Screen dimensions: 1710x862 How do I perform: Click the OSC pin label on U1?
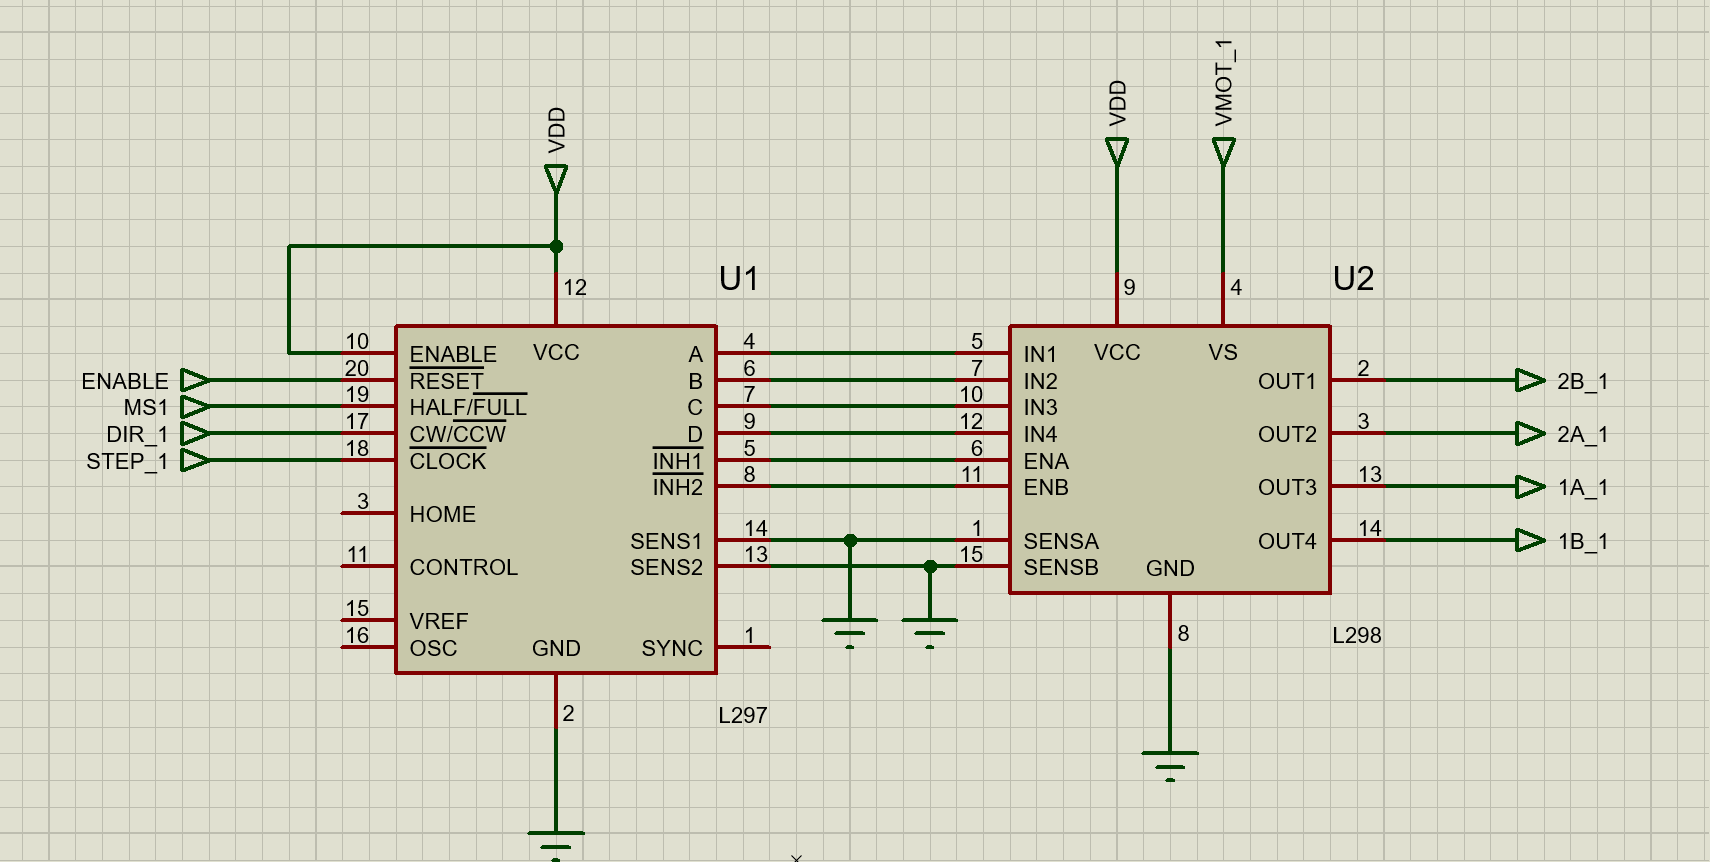pos(433,648)
